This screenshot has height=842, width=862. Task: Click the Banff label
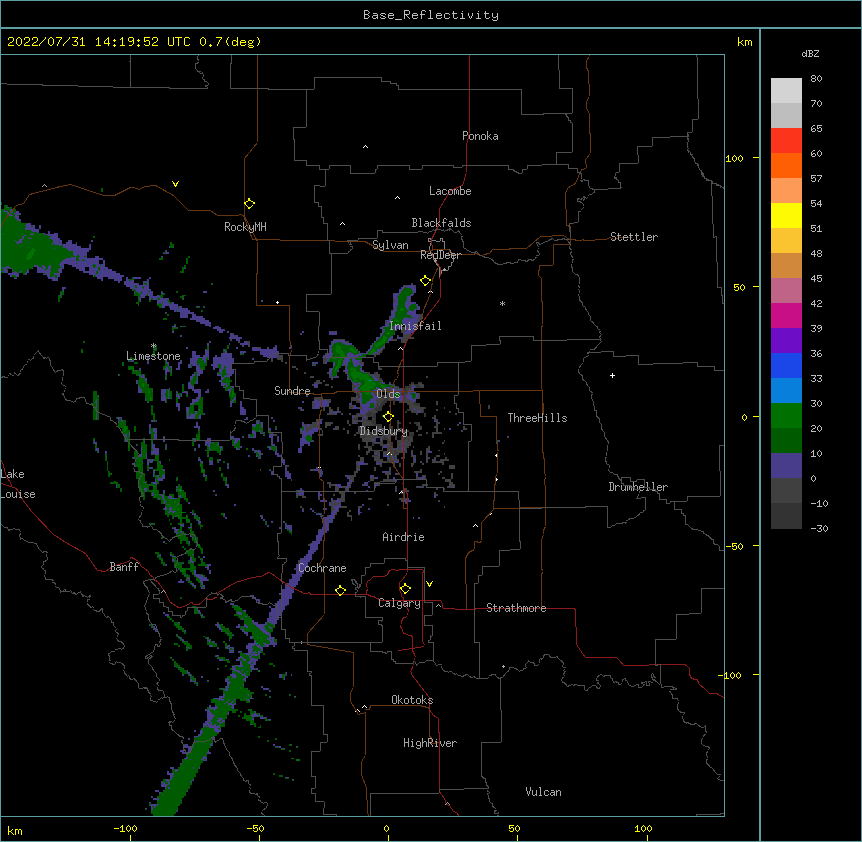pyautogui.click(x=124, y=567)
